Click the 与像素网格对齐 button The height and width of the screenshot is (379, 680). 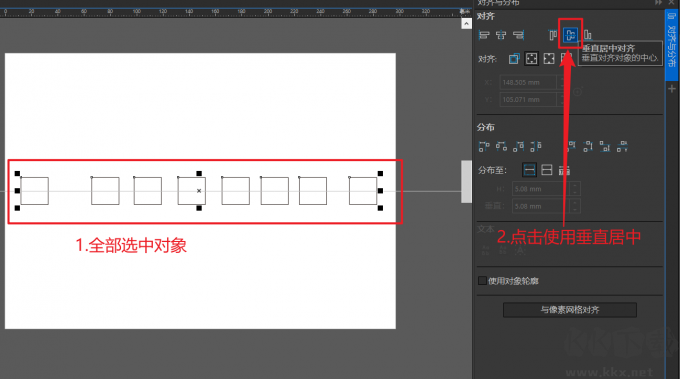(x=570, y=310)
